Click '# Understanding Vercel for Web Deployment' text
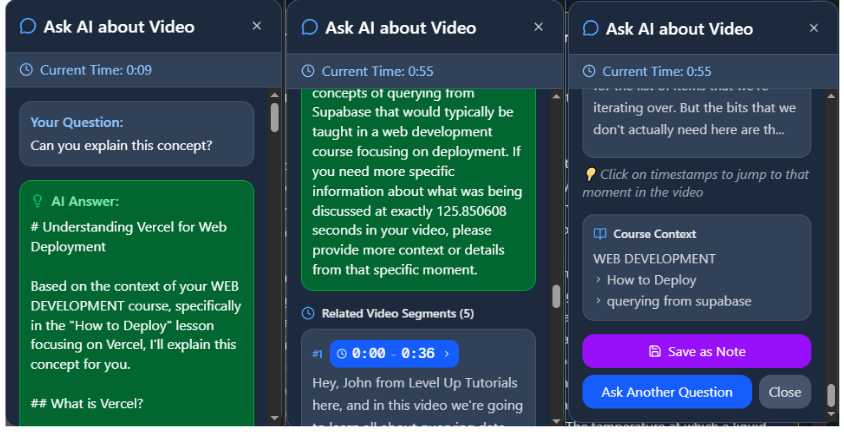Viewport: 844px width, 432px height. click(129, 237)
